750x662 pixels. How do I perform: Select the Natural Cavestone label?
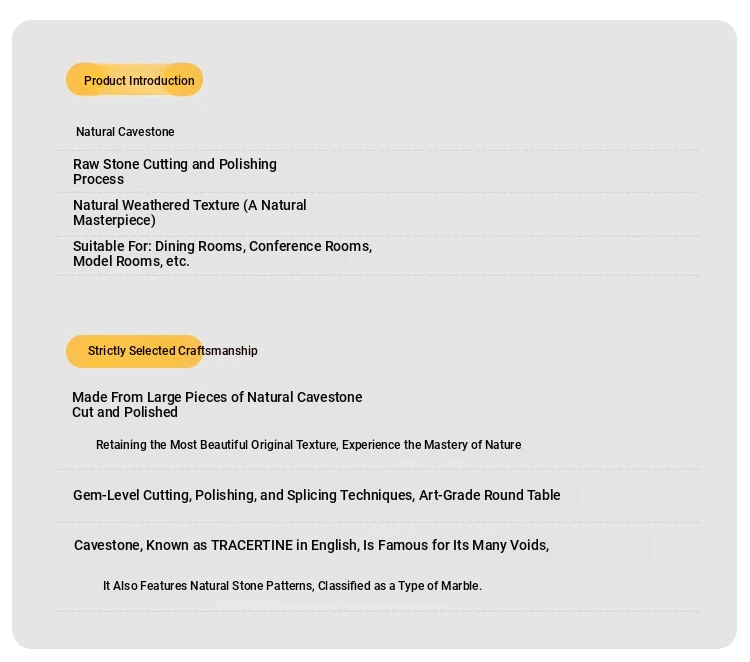[125, 132]
